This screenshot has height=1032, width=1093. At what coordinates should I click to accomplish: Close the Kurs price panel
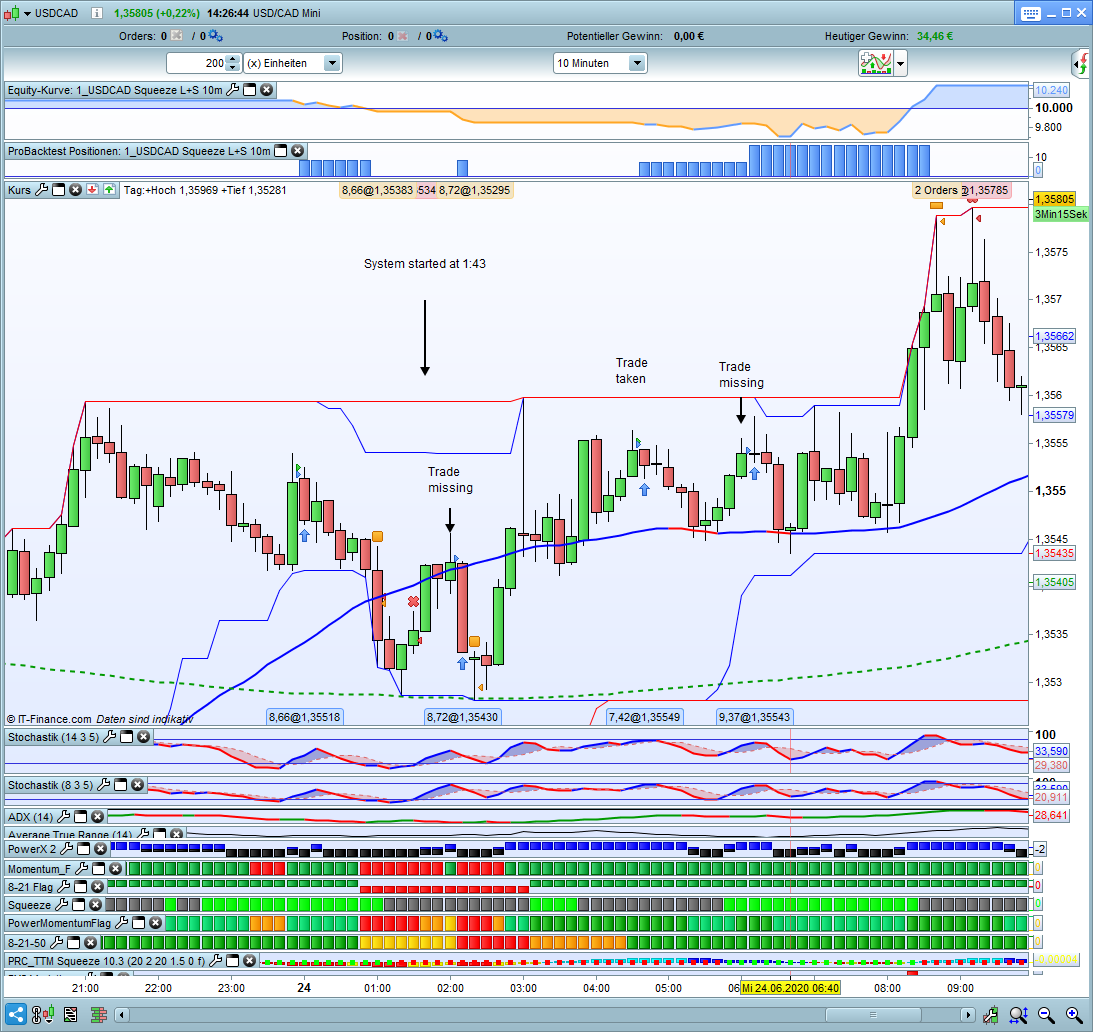[x=75, y=190]
